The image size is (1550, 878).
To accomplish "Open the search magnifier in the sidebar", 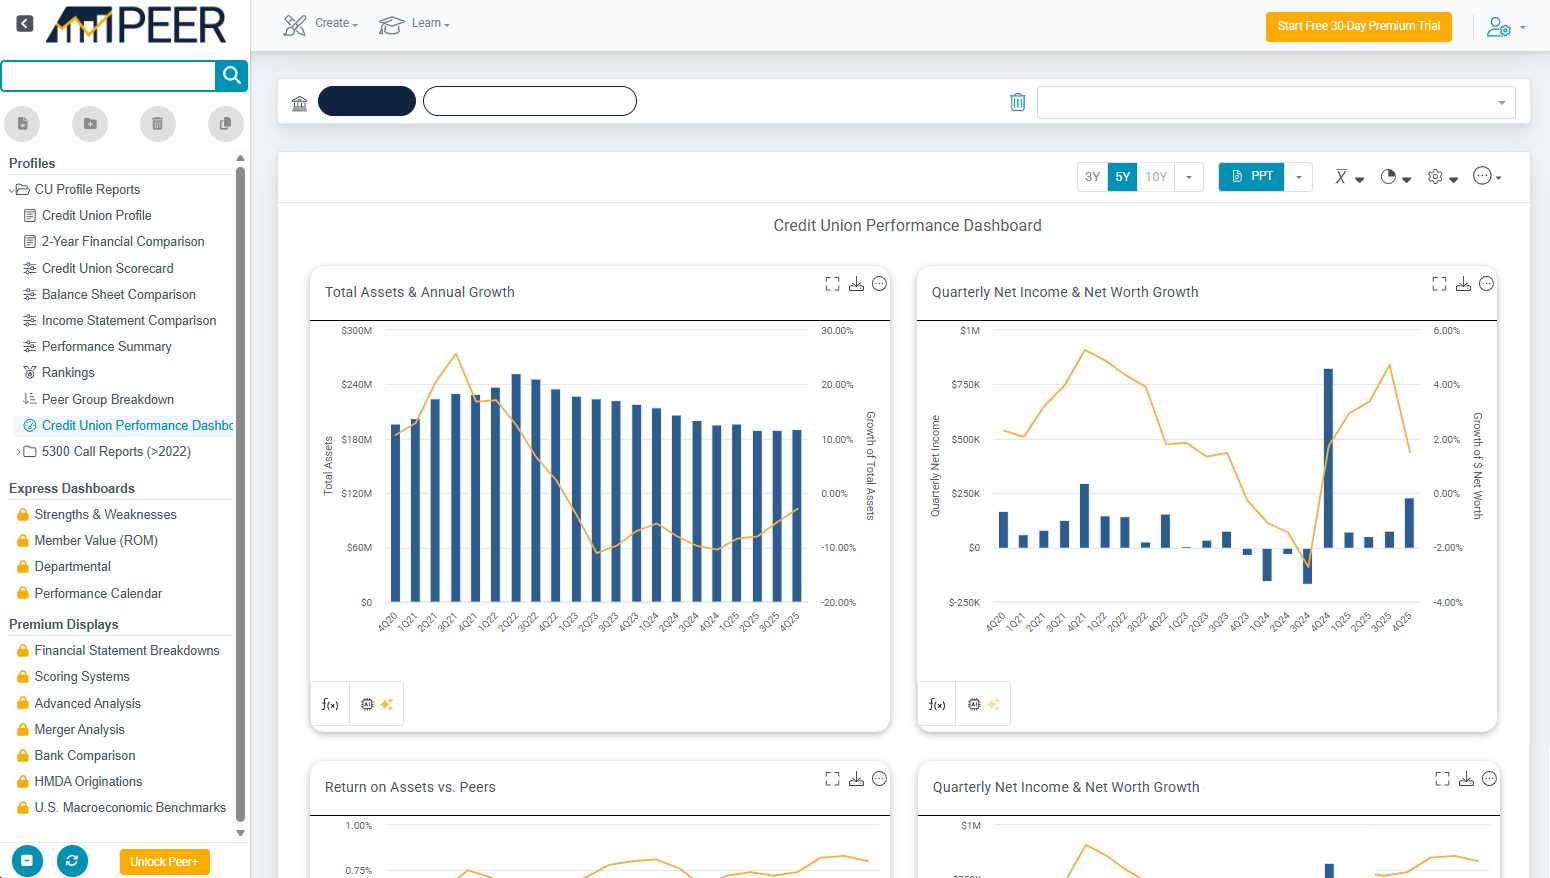I will click(x=232, y=76).
